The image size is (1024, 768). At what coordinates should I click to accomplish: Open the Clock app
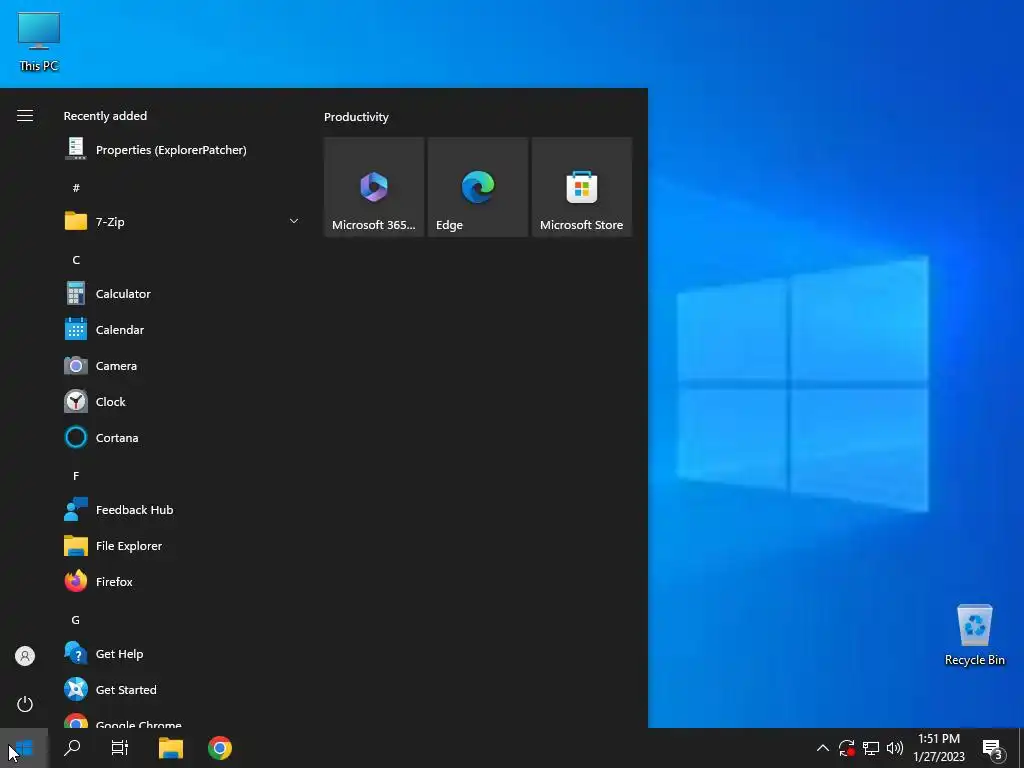[182, 402]
